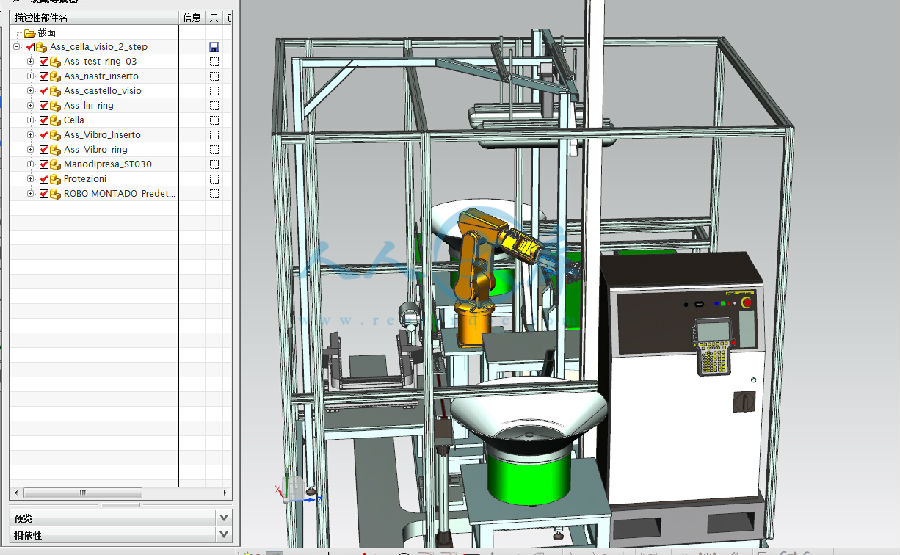Click the dashed box icon beside Manodipresa_ST030
This screenshot has width=900, height=555.
[x=214, y=164]
